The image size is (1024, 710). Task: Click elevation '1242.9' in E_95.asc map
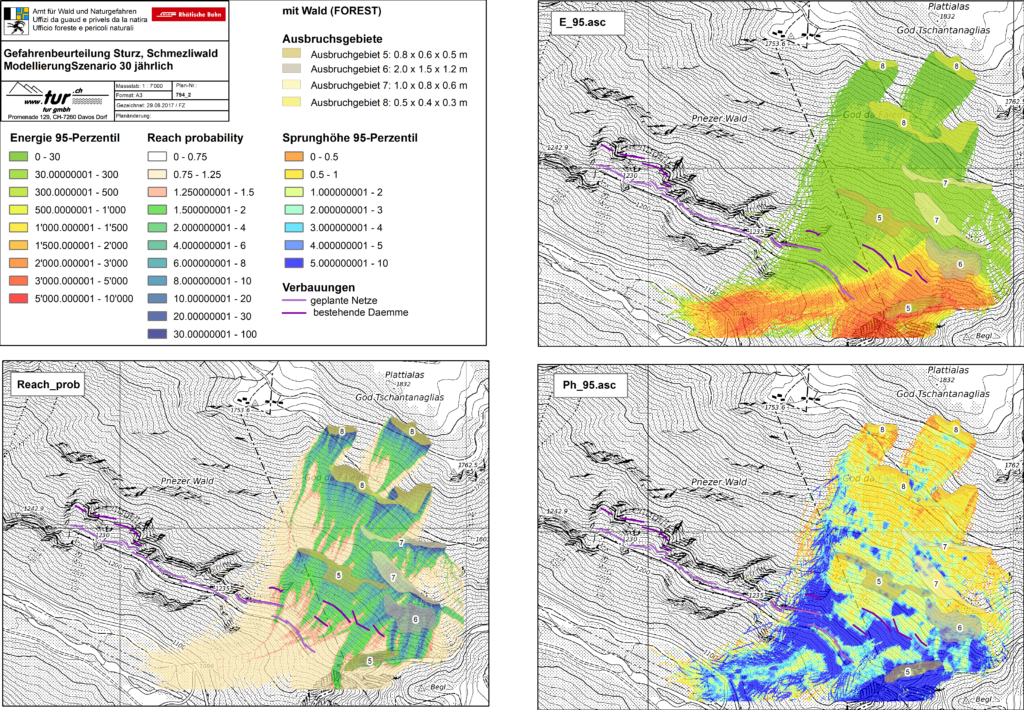click(558, 148)
